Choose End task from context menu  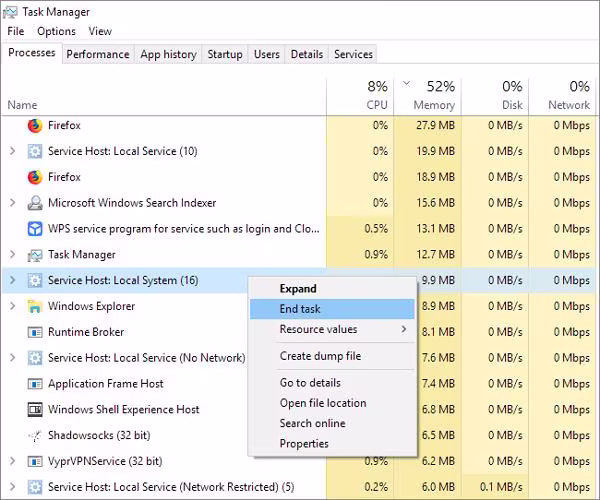300,309
